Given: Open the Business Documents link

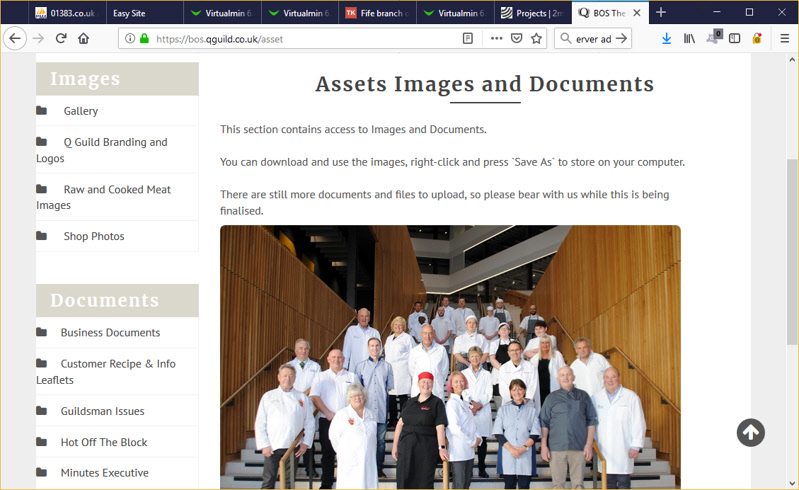Looking at the screenshot, I should [110, 333].
